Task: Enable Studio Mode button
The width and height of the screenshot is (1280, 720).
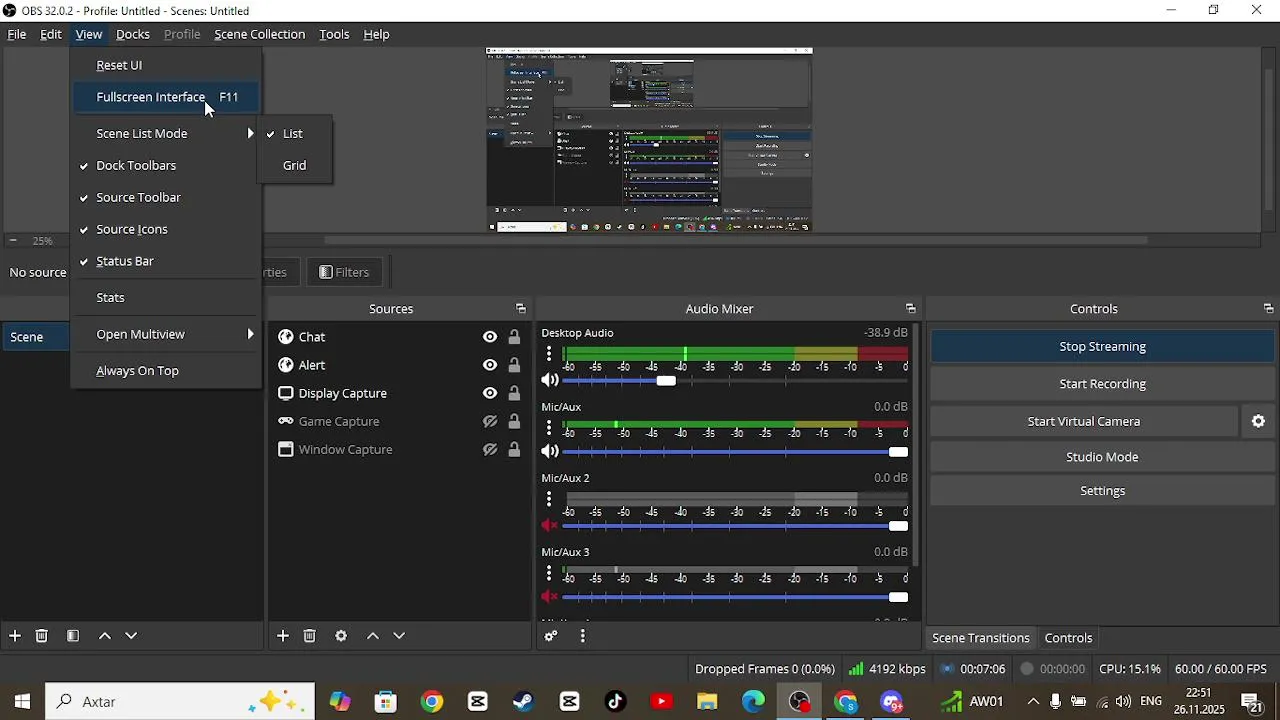Action: click(x=1102, y=457)
